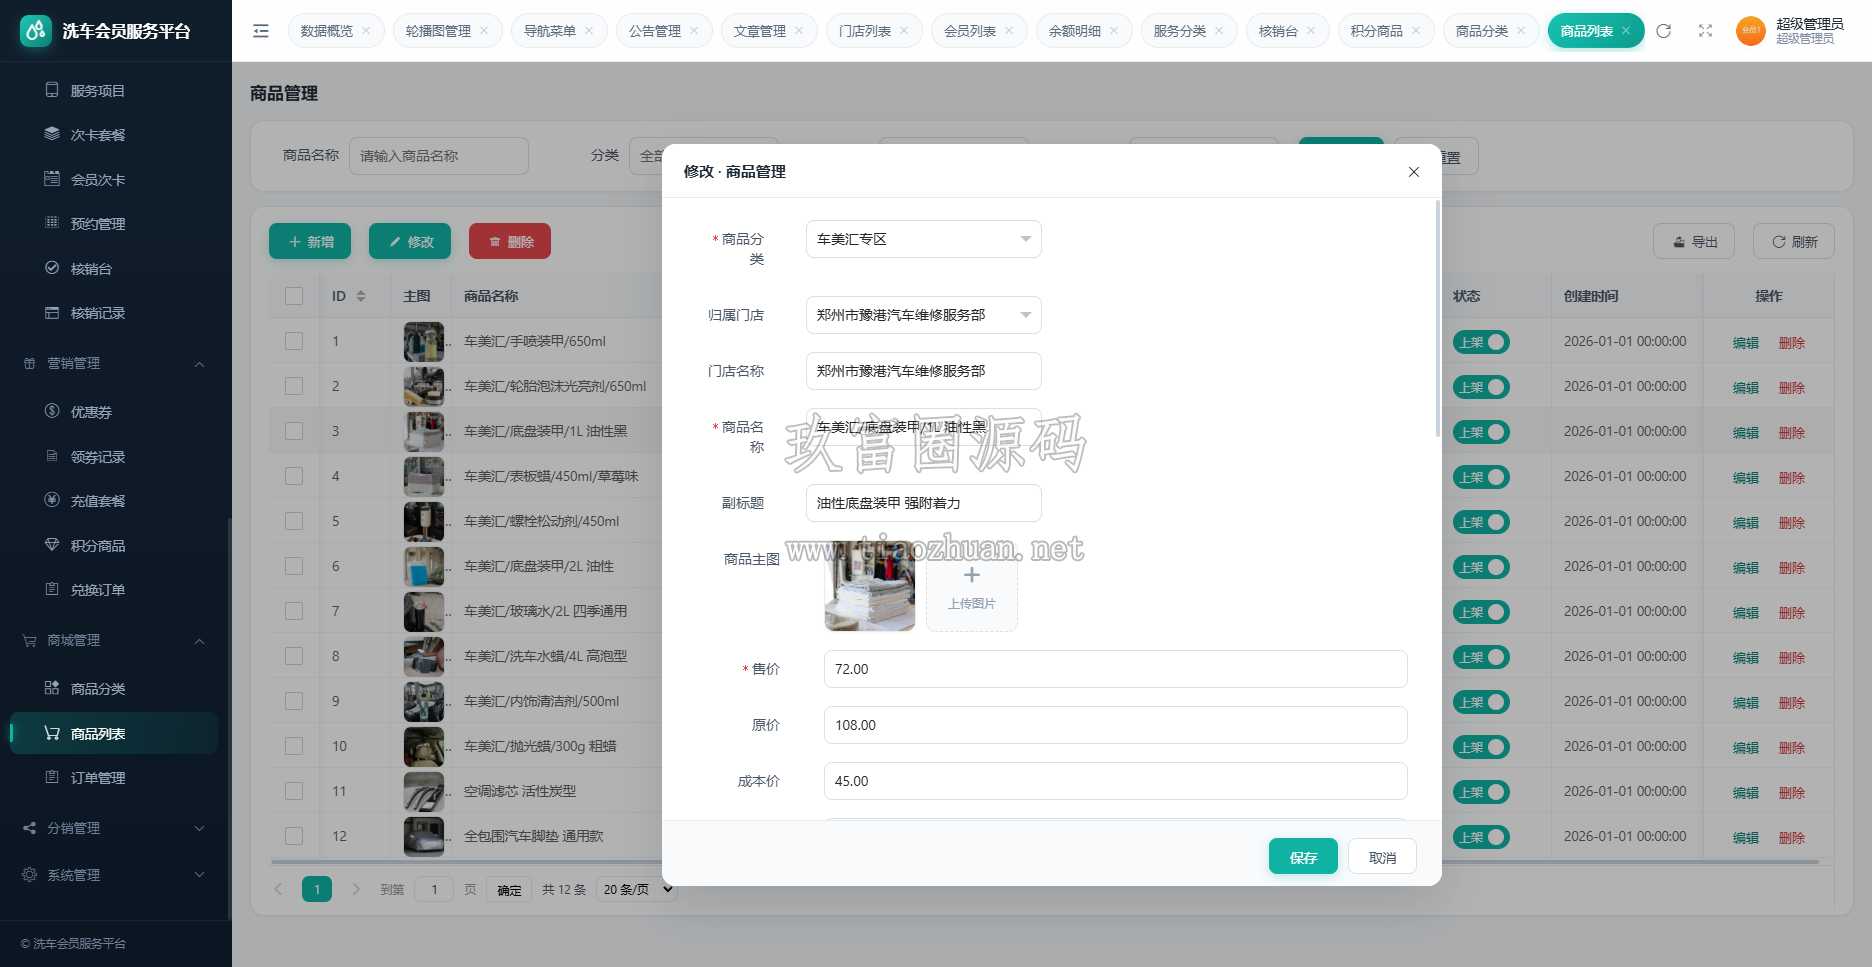The image size is (1872, 967).
Task: Toggle the 上架 status switch for row 8
Action: [1481, 657]
